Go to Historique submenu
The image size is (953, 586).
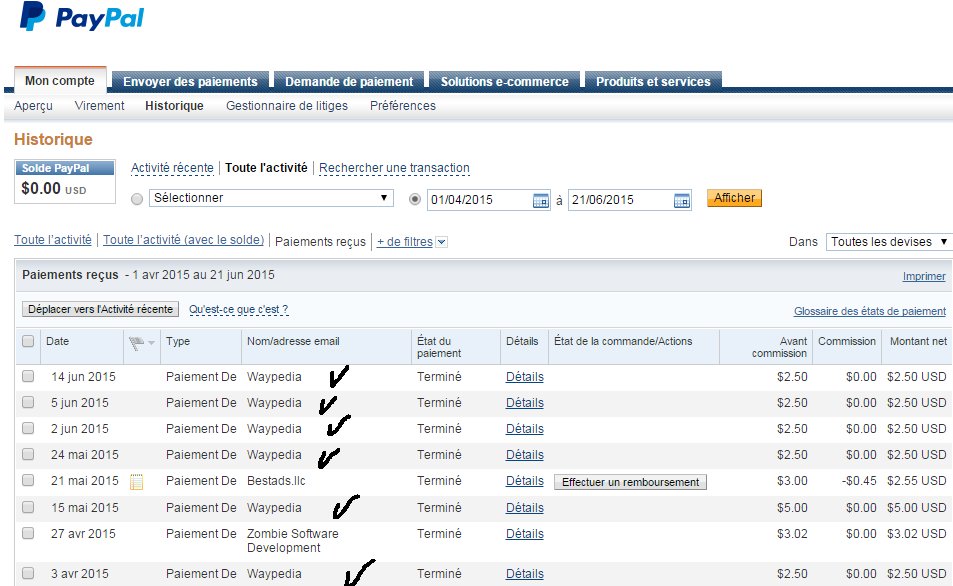coord(174,106)
